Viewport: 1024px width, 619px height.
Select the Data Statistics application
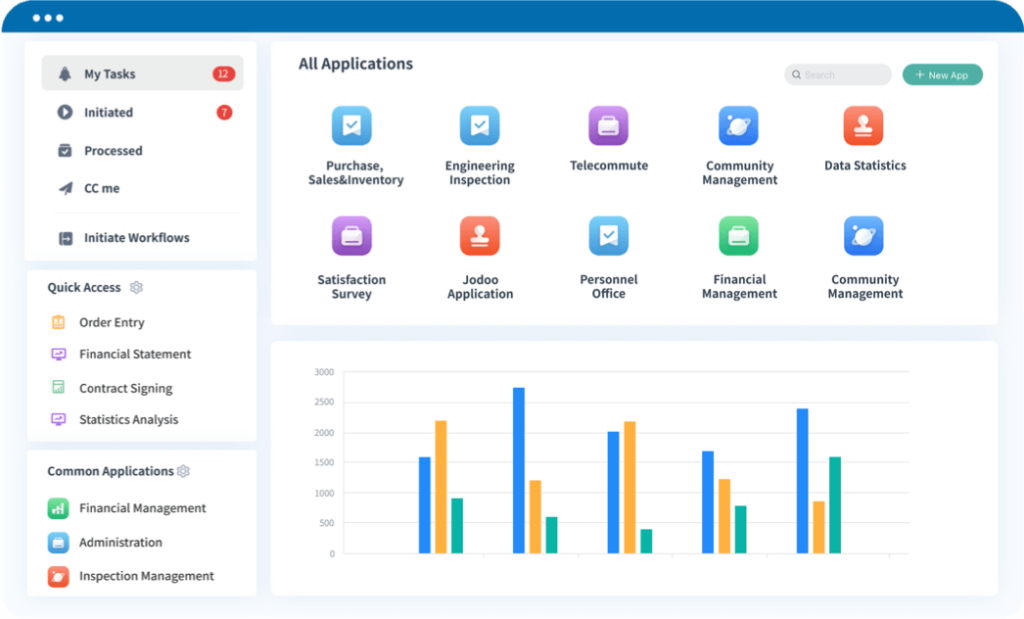click(864, 125)
